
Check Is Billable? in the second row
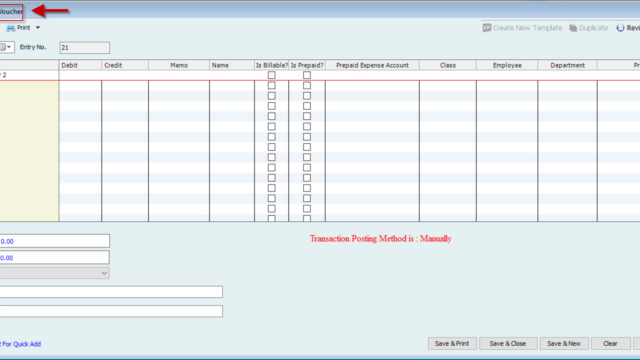pos(271,85)
